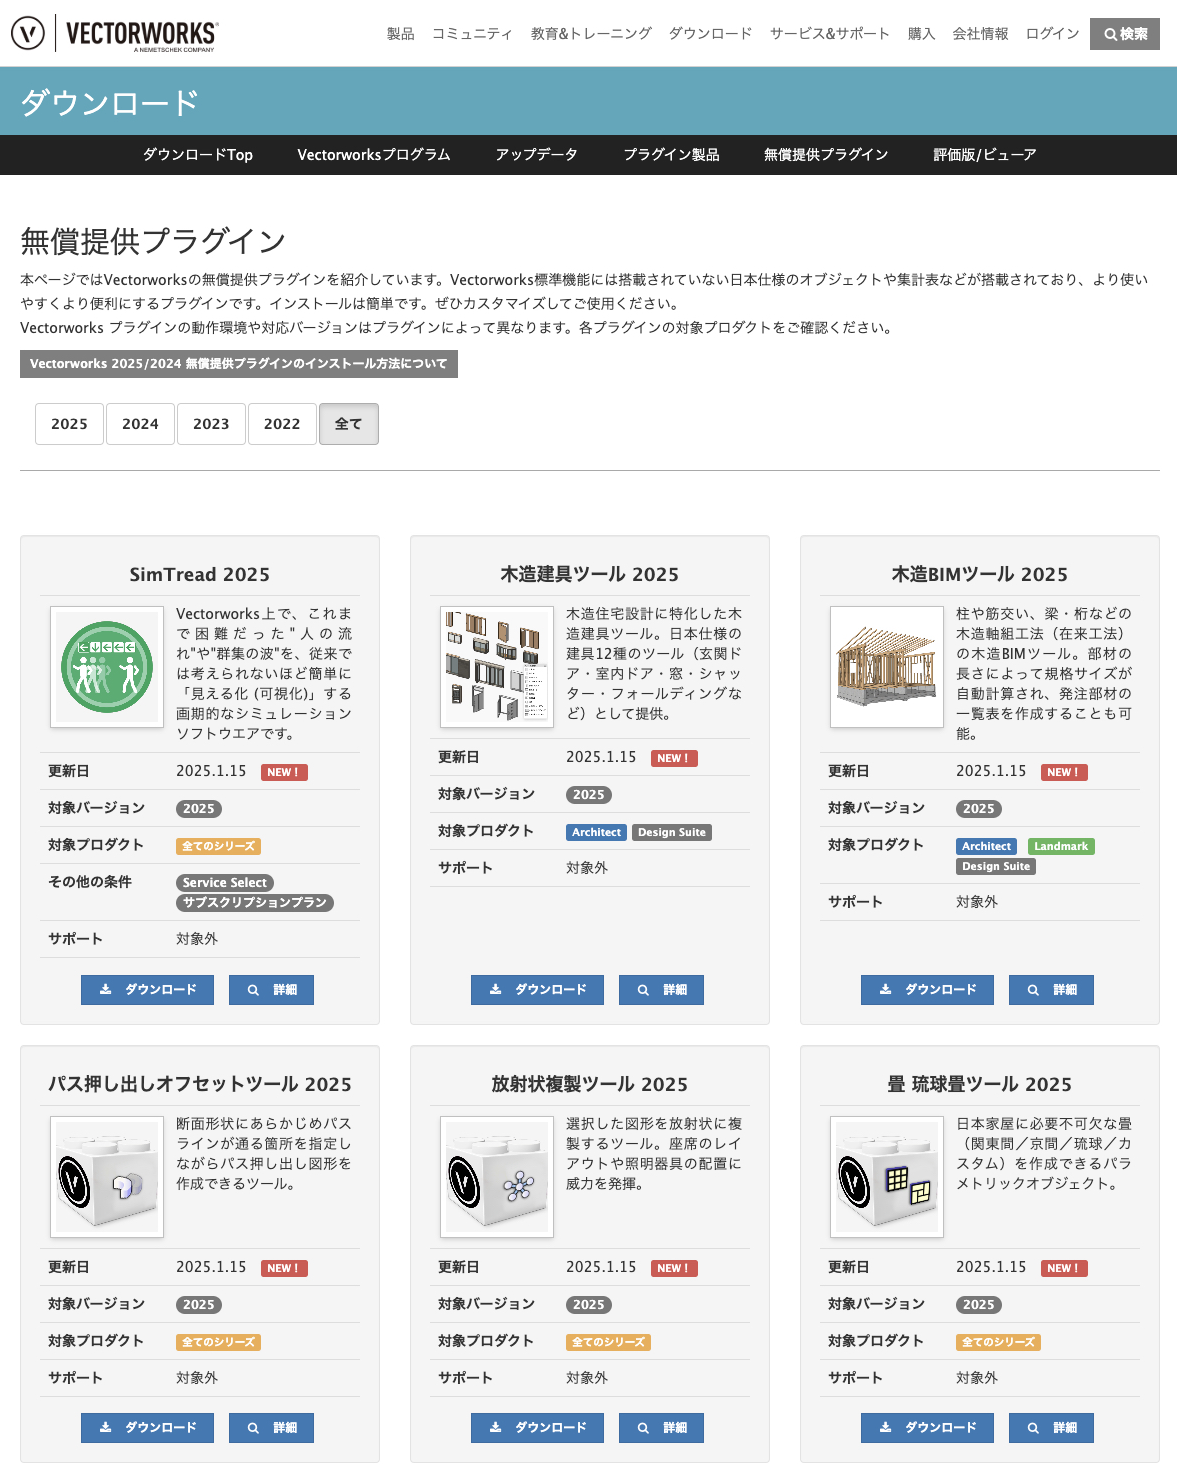Go to the 無償提供プラグイン tab

coord(826,155)
